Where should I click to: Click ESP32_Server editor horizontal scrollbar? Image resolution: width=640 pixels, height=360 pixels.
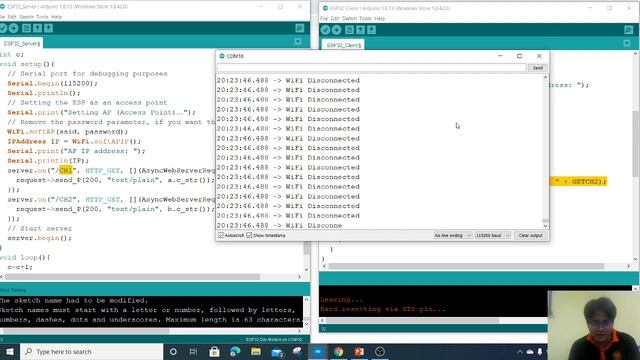[x=132, y=277]
